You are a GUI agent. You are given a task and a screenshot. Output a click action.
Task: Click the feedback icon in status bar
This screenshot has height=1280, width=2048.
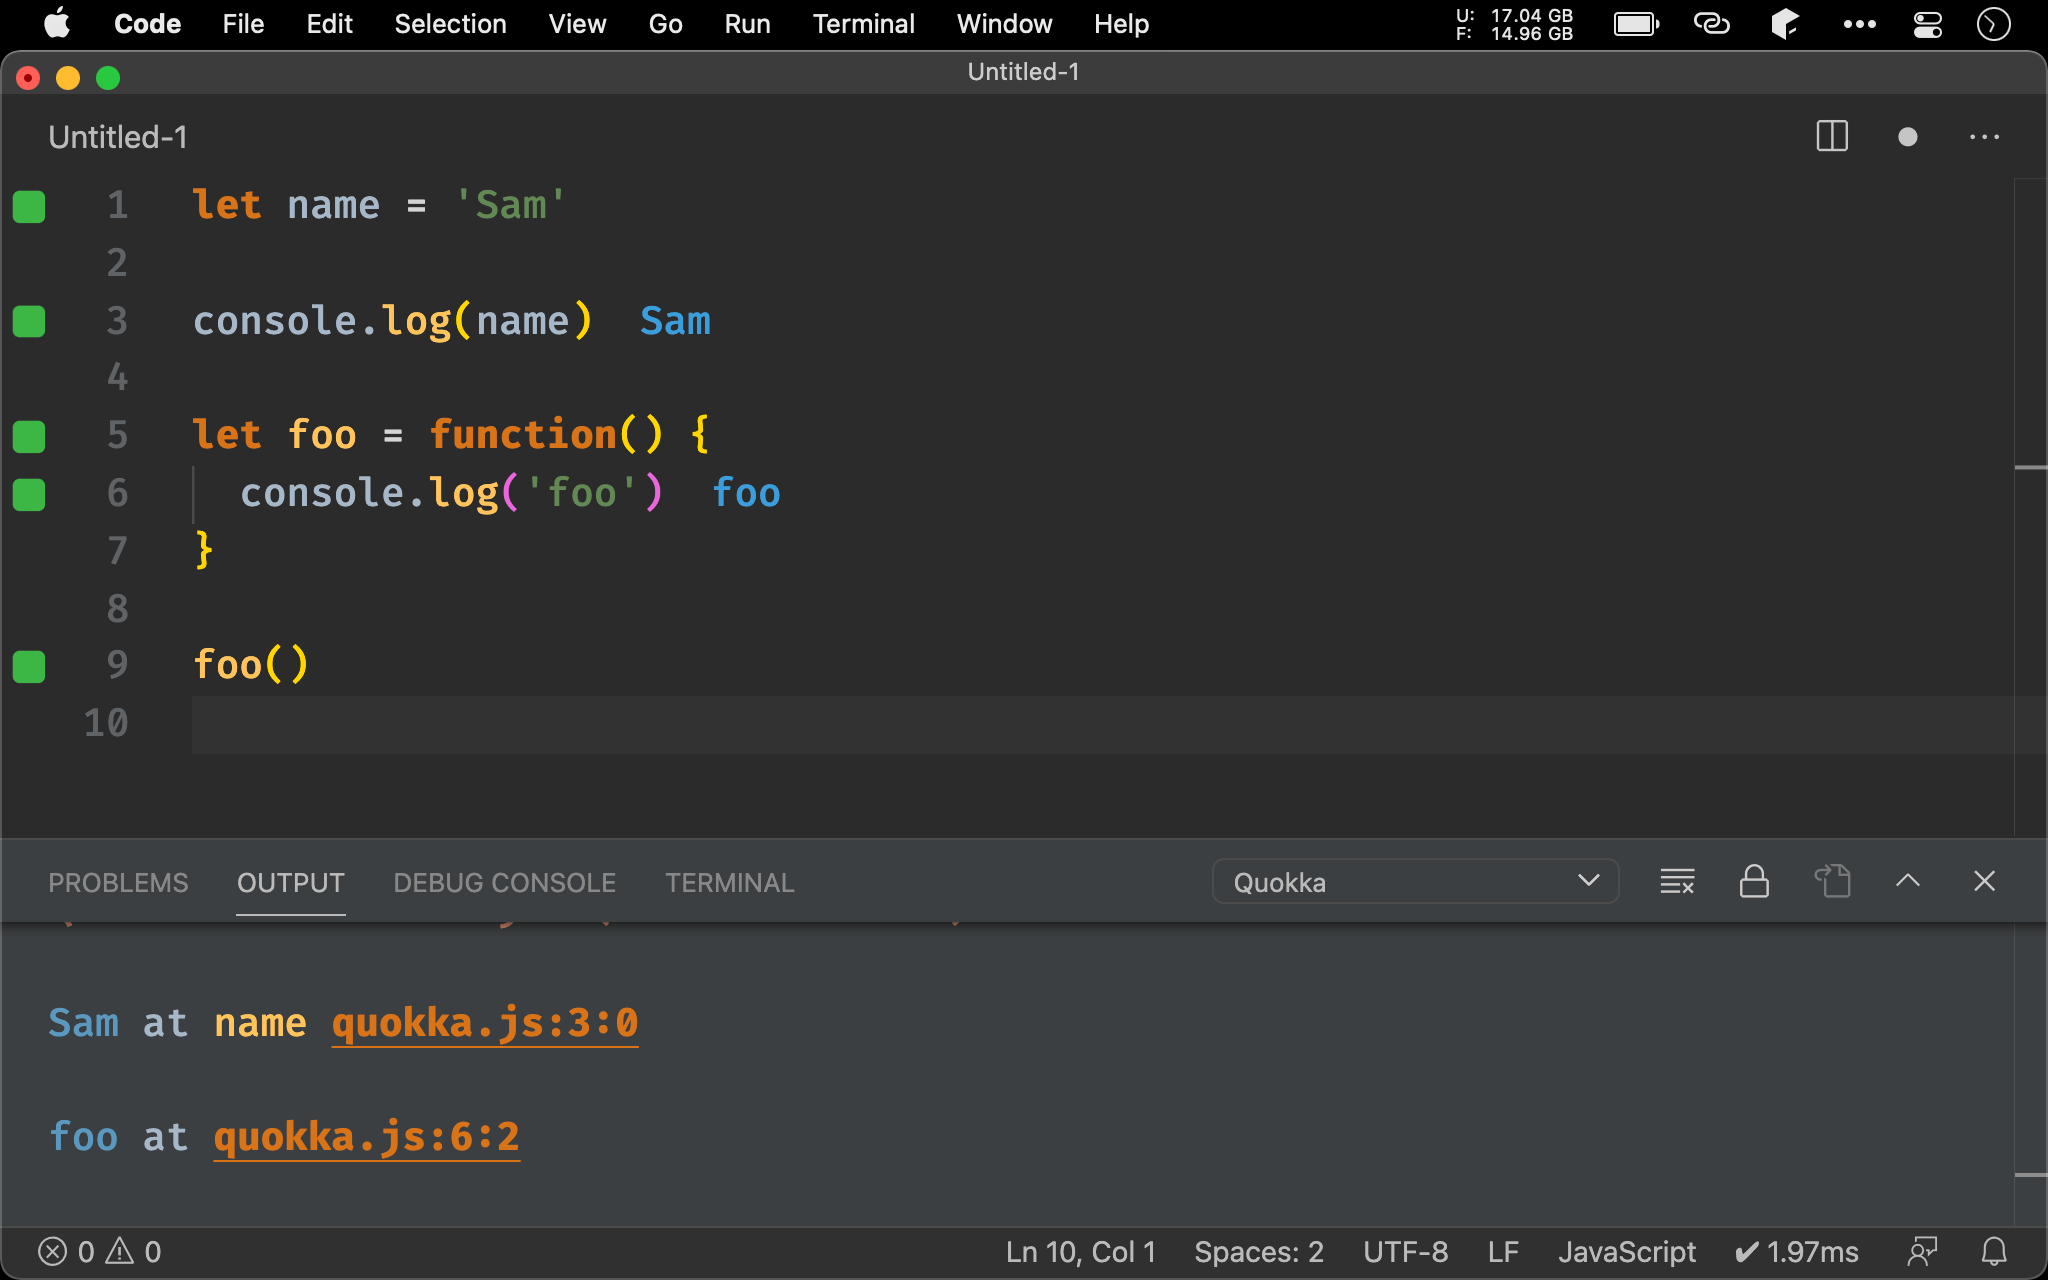(1922, 1251)
